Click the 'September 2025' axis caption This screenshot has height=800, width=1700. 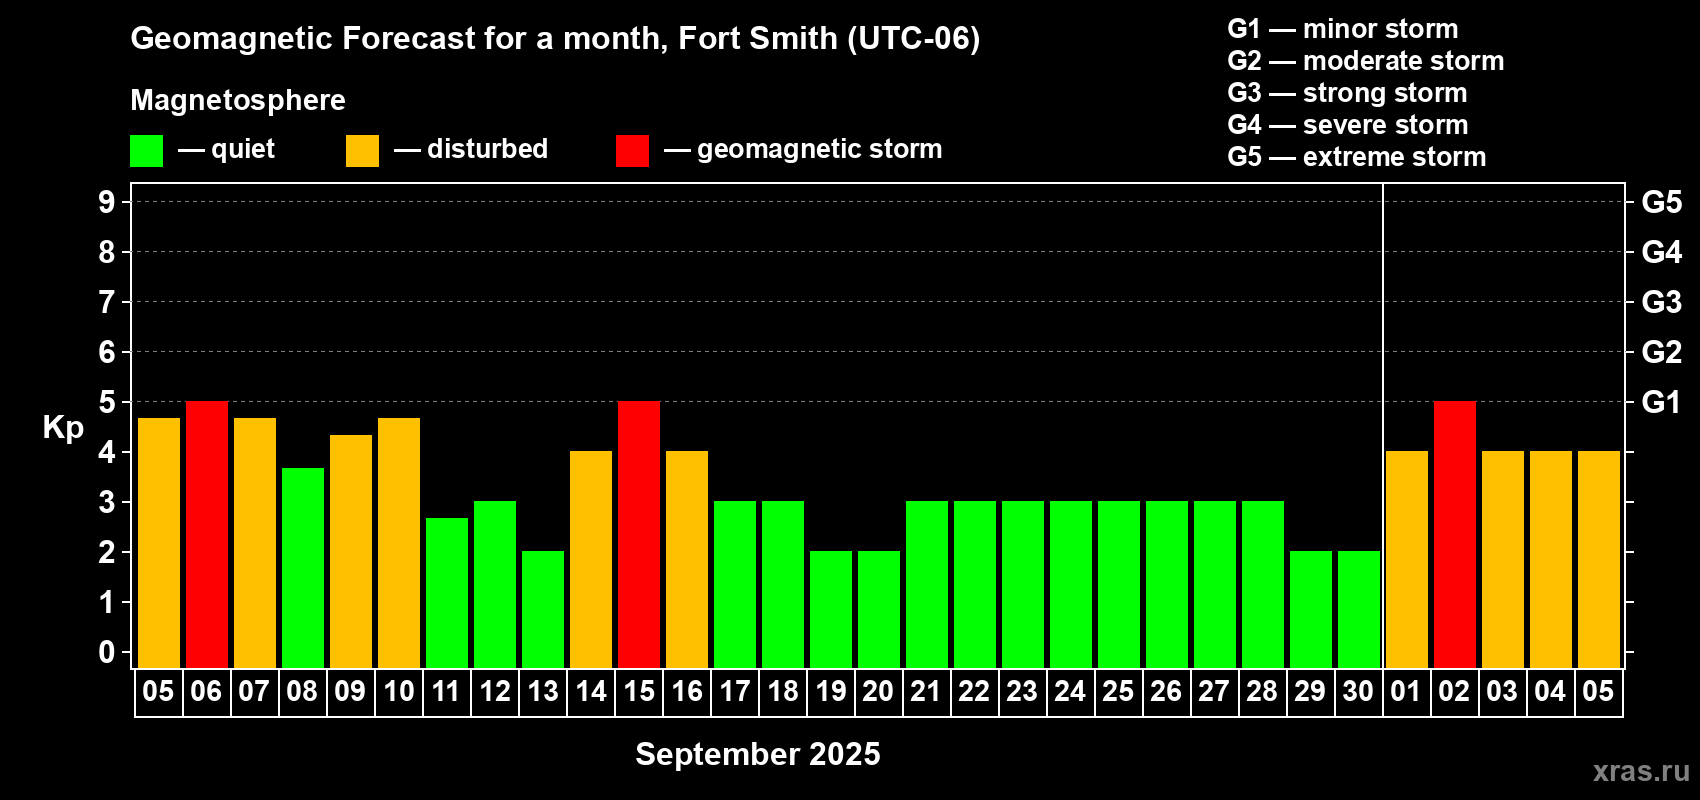758,754
